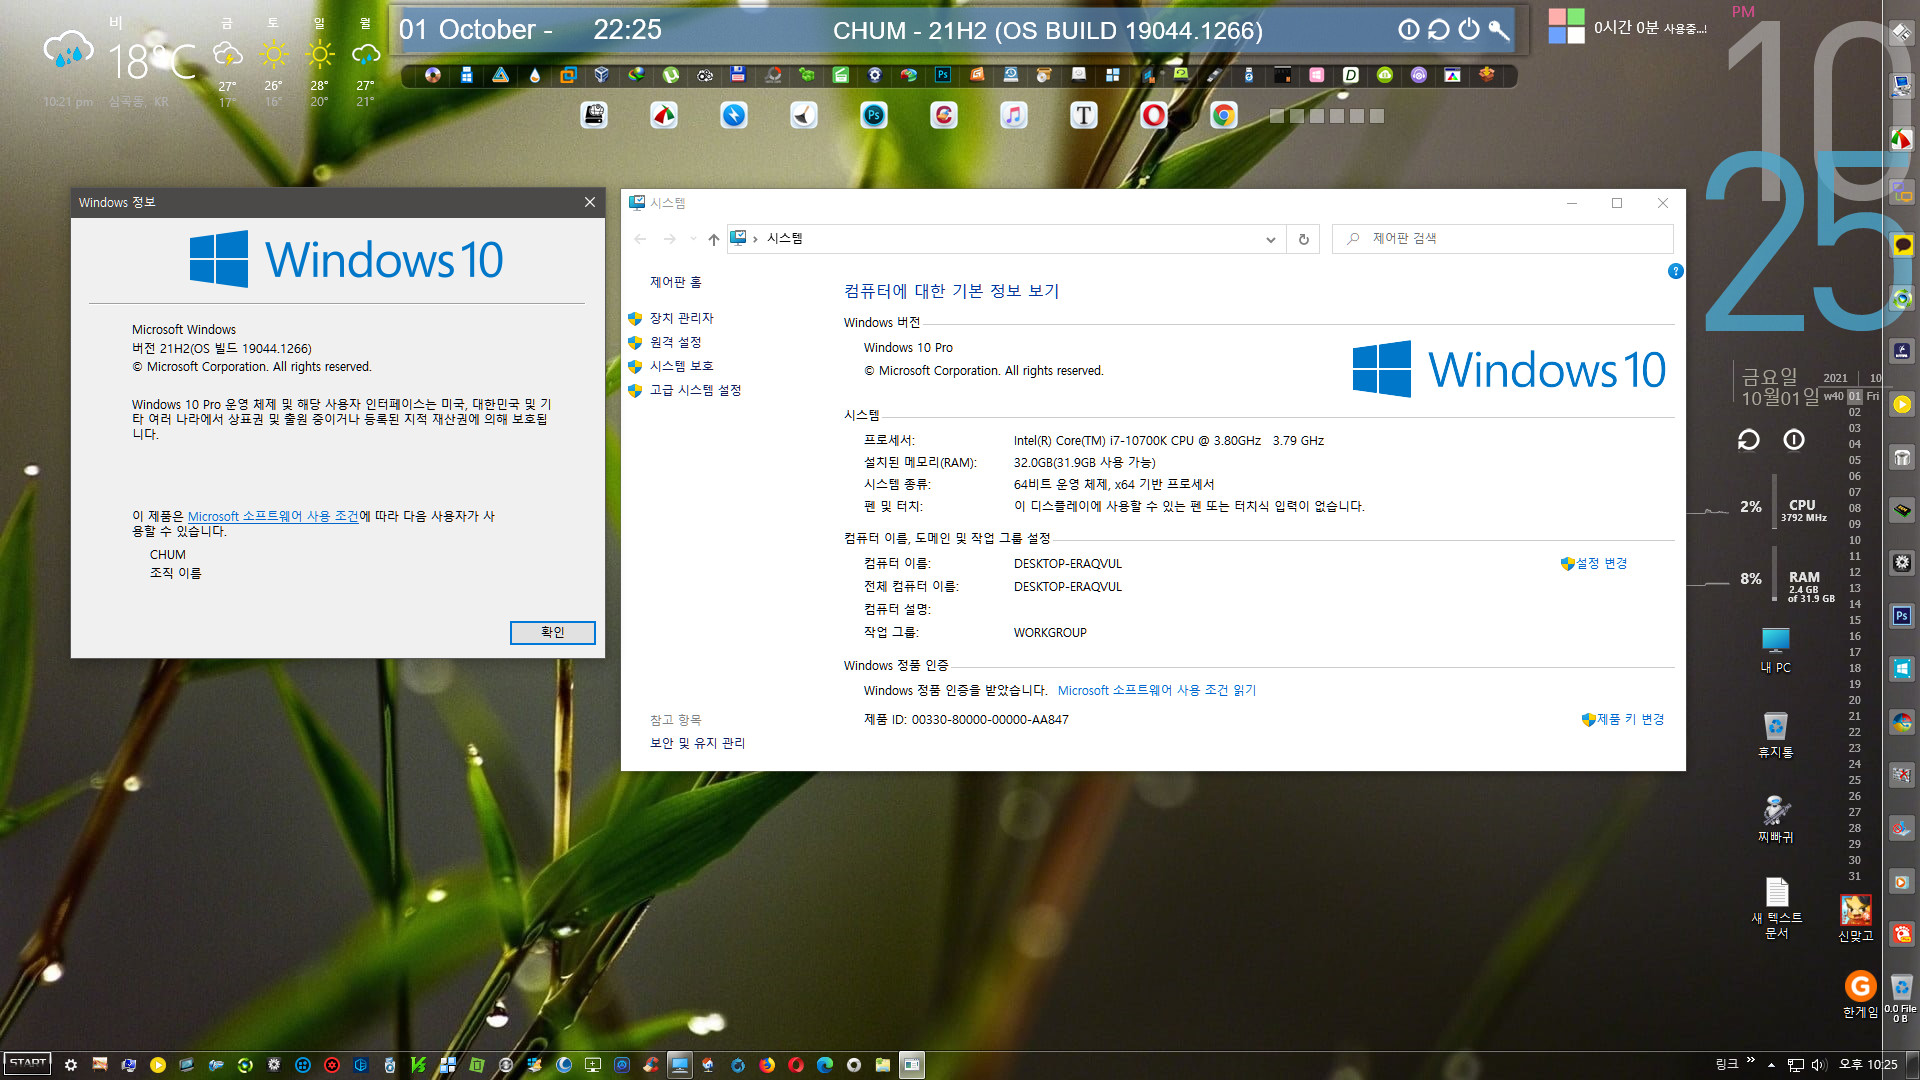Open 보안 및 유지 관리 link
Viewport: 1920px width, 1080px height.
pyautogui.click(x=697, y=743)
